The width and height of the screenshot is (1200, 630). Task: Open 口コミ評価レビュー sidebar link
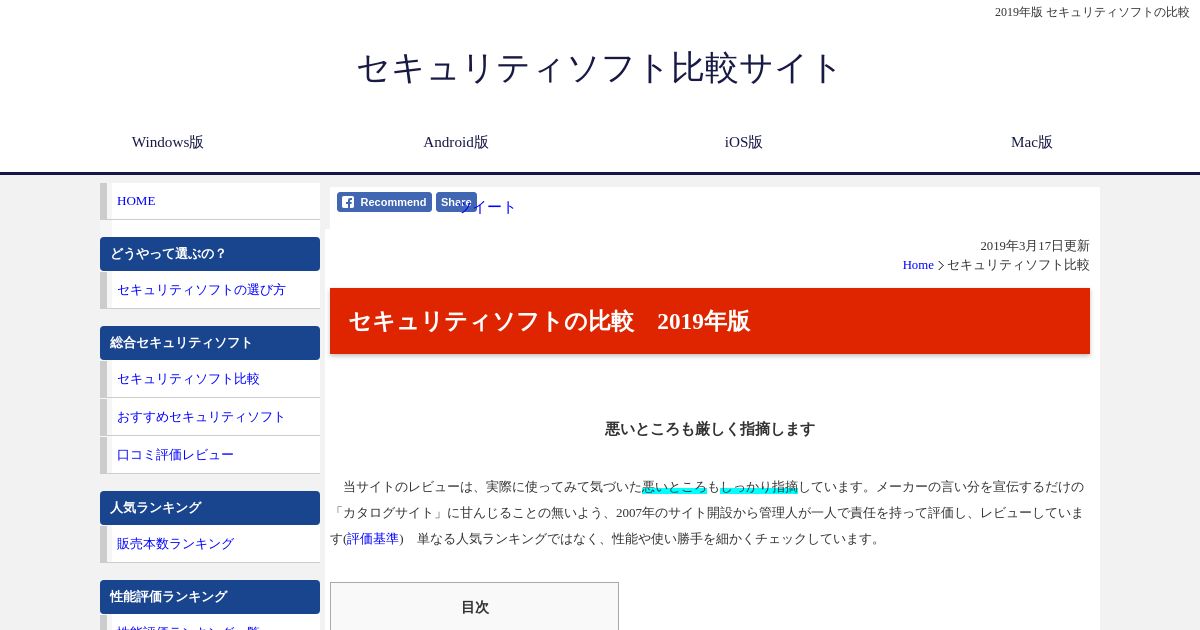pyautogui.click(x=210, y=455)
